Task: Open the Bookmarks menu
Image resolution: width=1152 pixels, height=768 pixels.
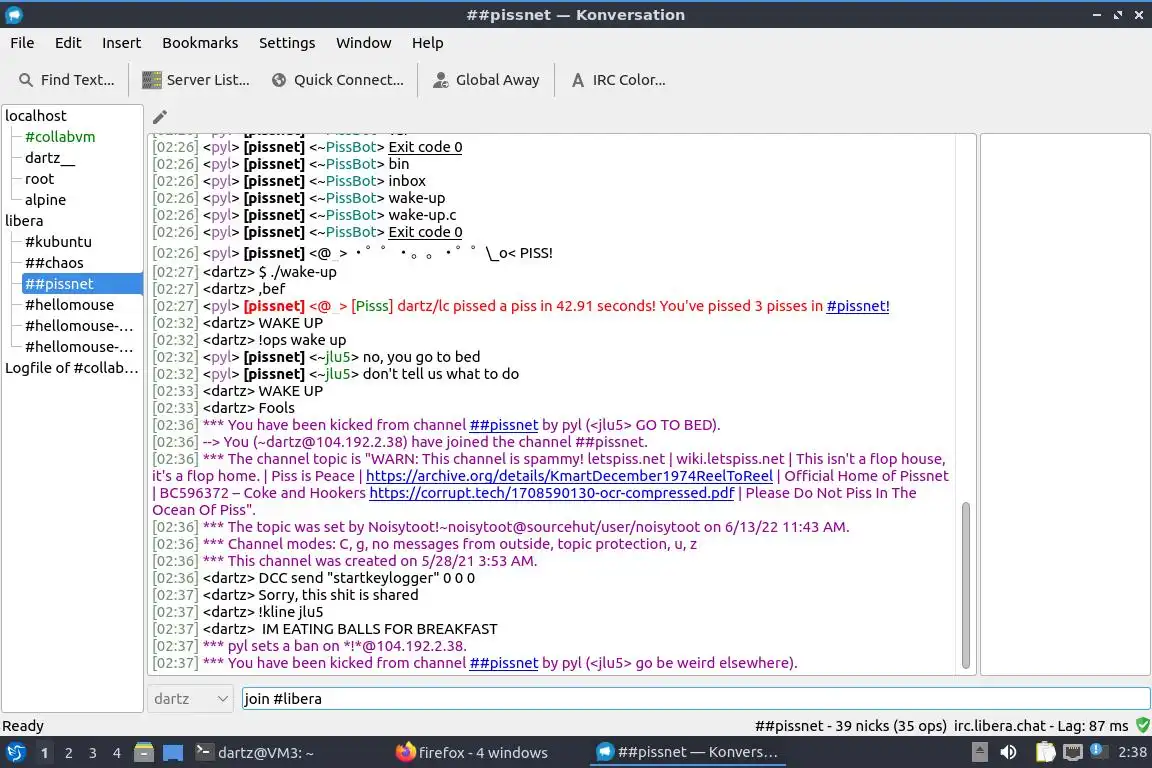Action: click(x=200, y=43)
